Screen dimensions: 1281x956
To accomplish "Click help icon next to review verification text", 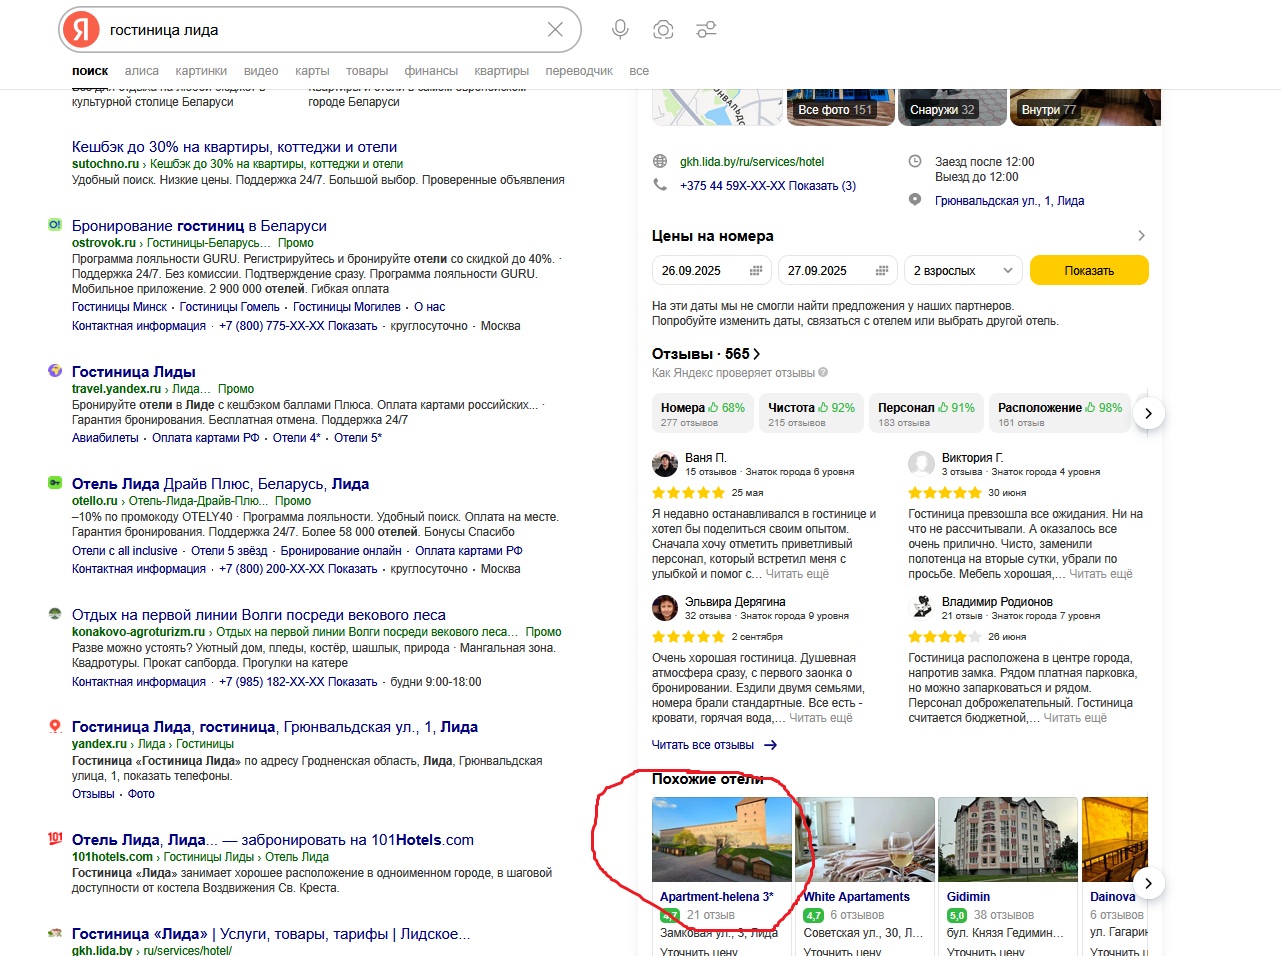I will [823, 373].
